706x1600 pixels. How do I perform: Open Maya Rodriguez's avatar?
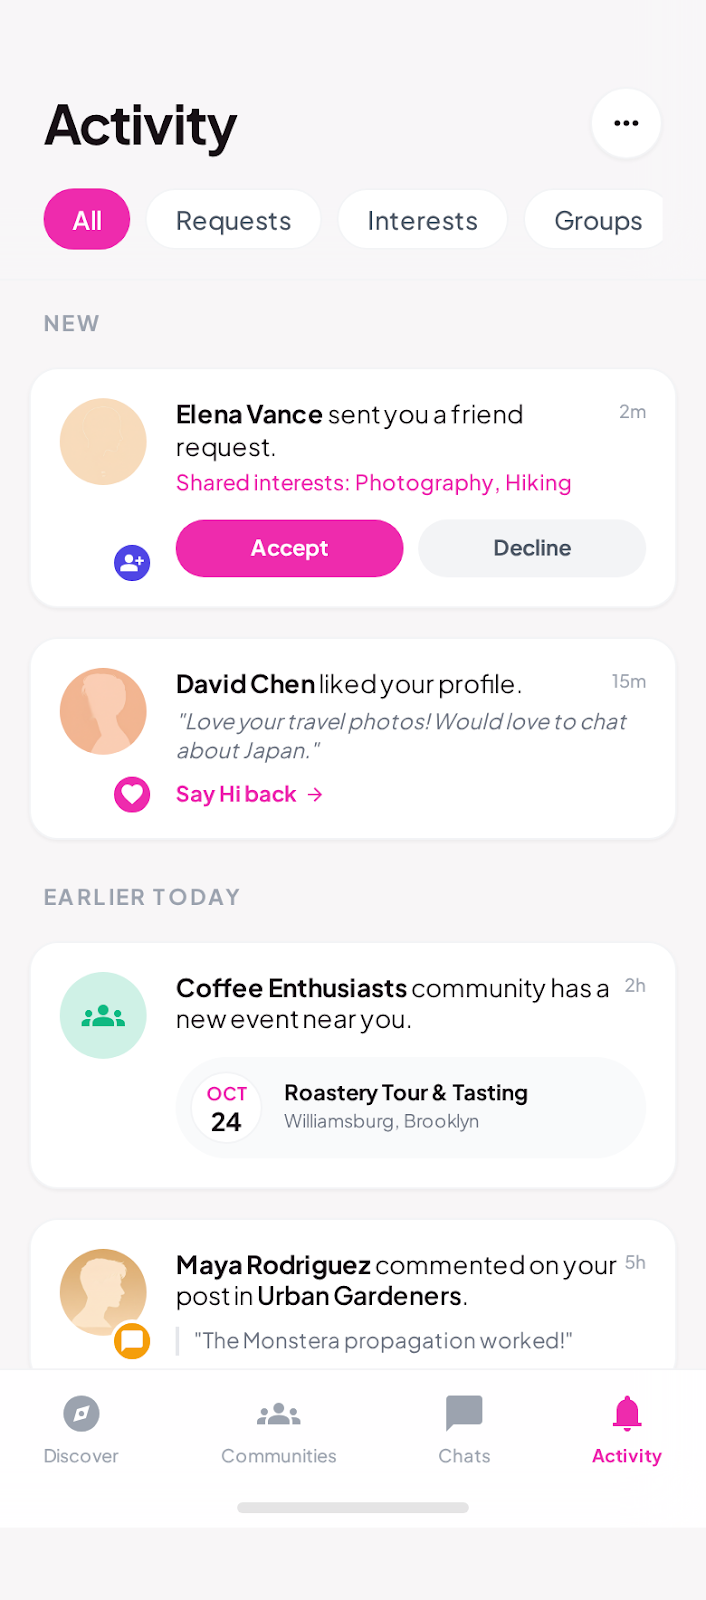103,1290
